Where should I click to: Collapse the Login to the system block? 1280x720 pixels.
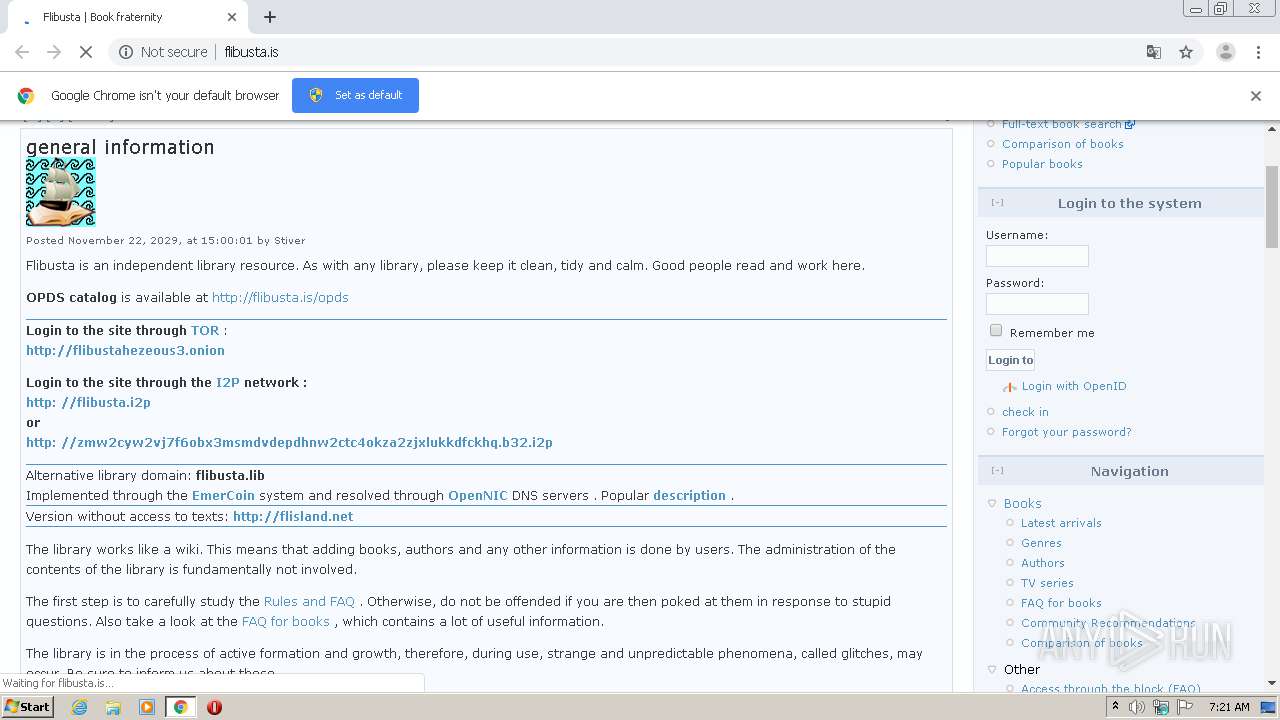pos(997,203)
